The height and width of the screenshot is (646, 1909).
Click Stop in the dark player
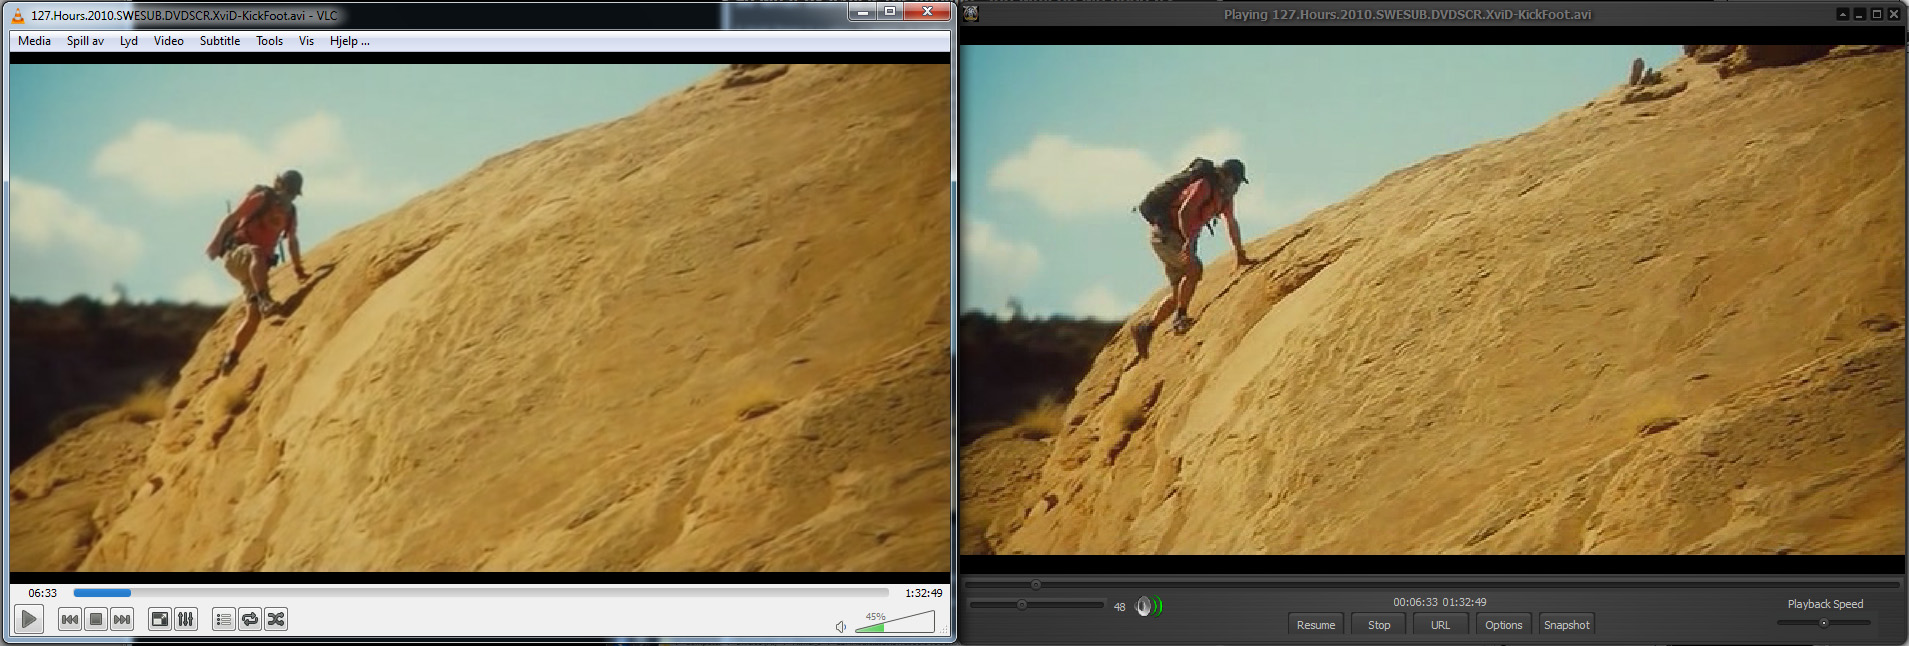[1379, 625]
